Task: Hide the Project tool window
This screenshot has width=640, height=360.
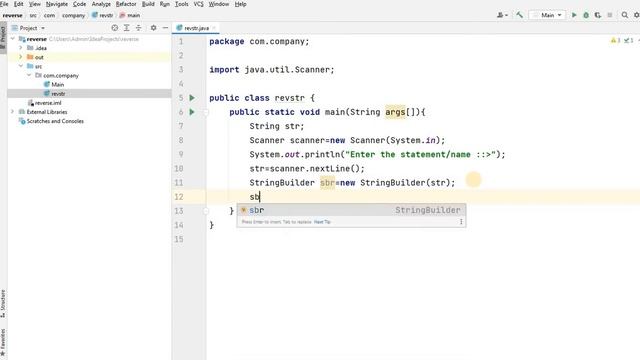Action: [x=165, y=28]
